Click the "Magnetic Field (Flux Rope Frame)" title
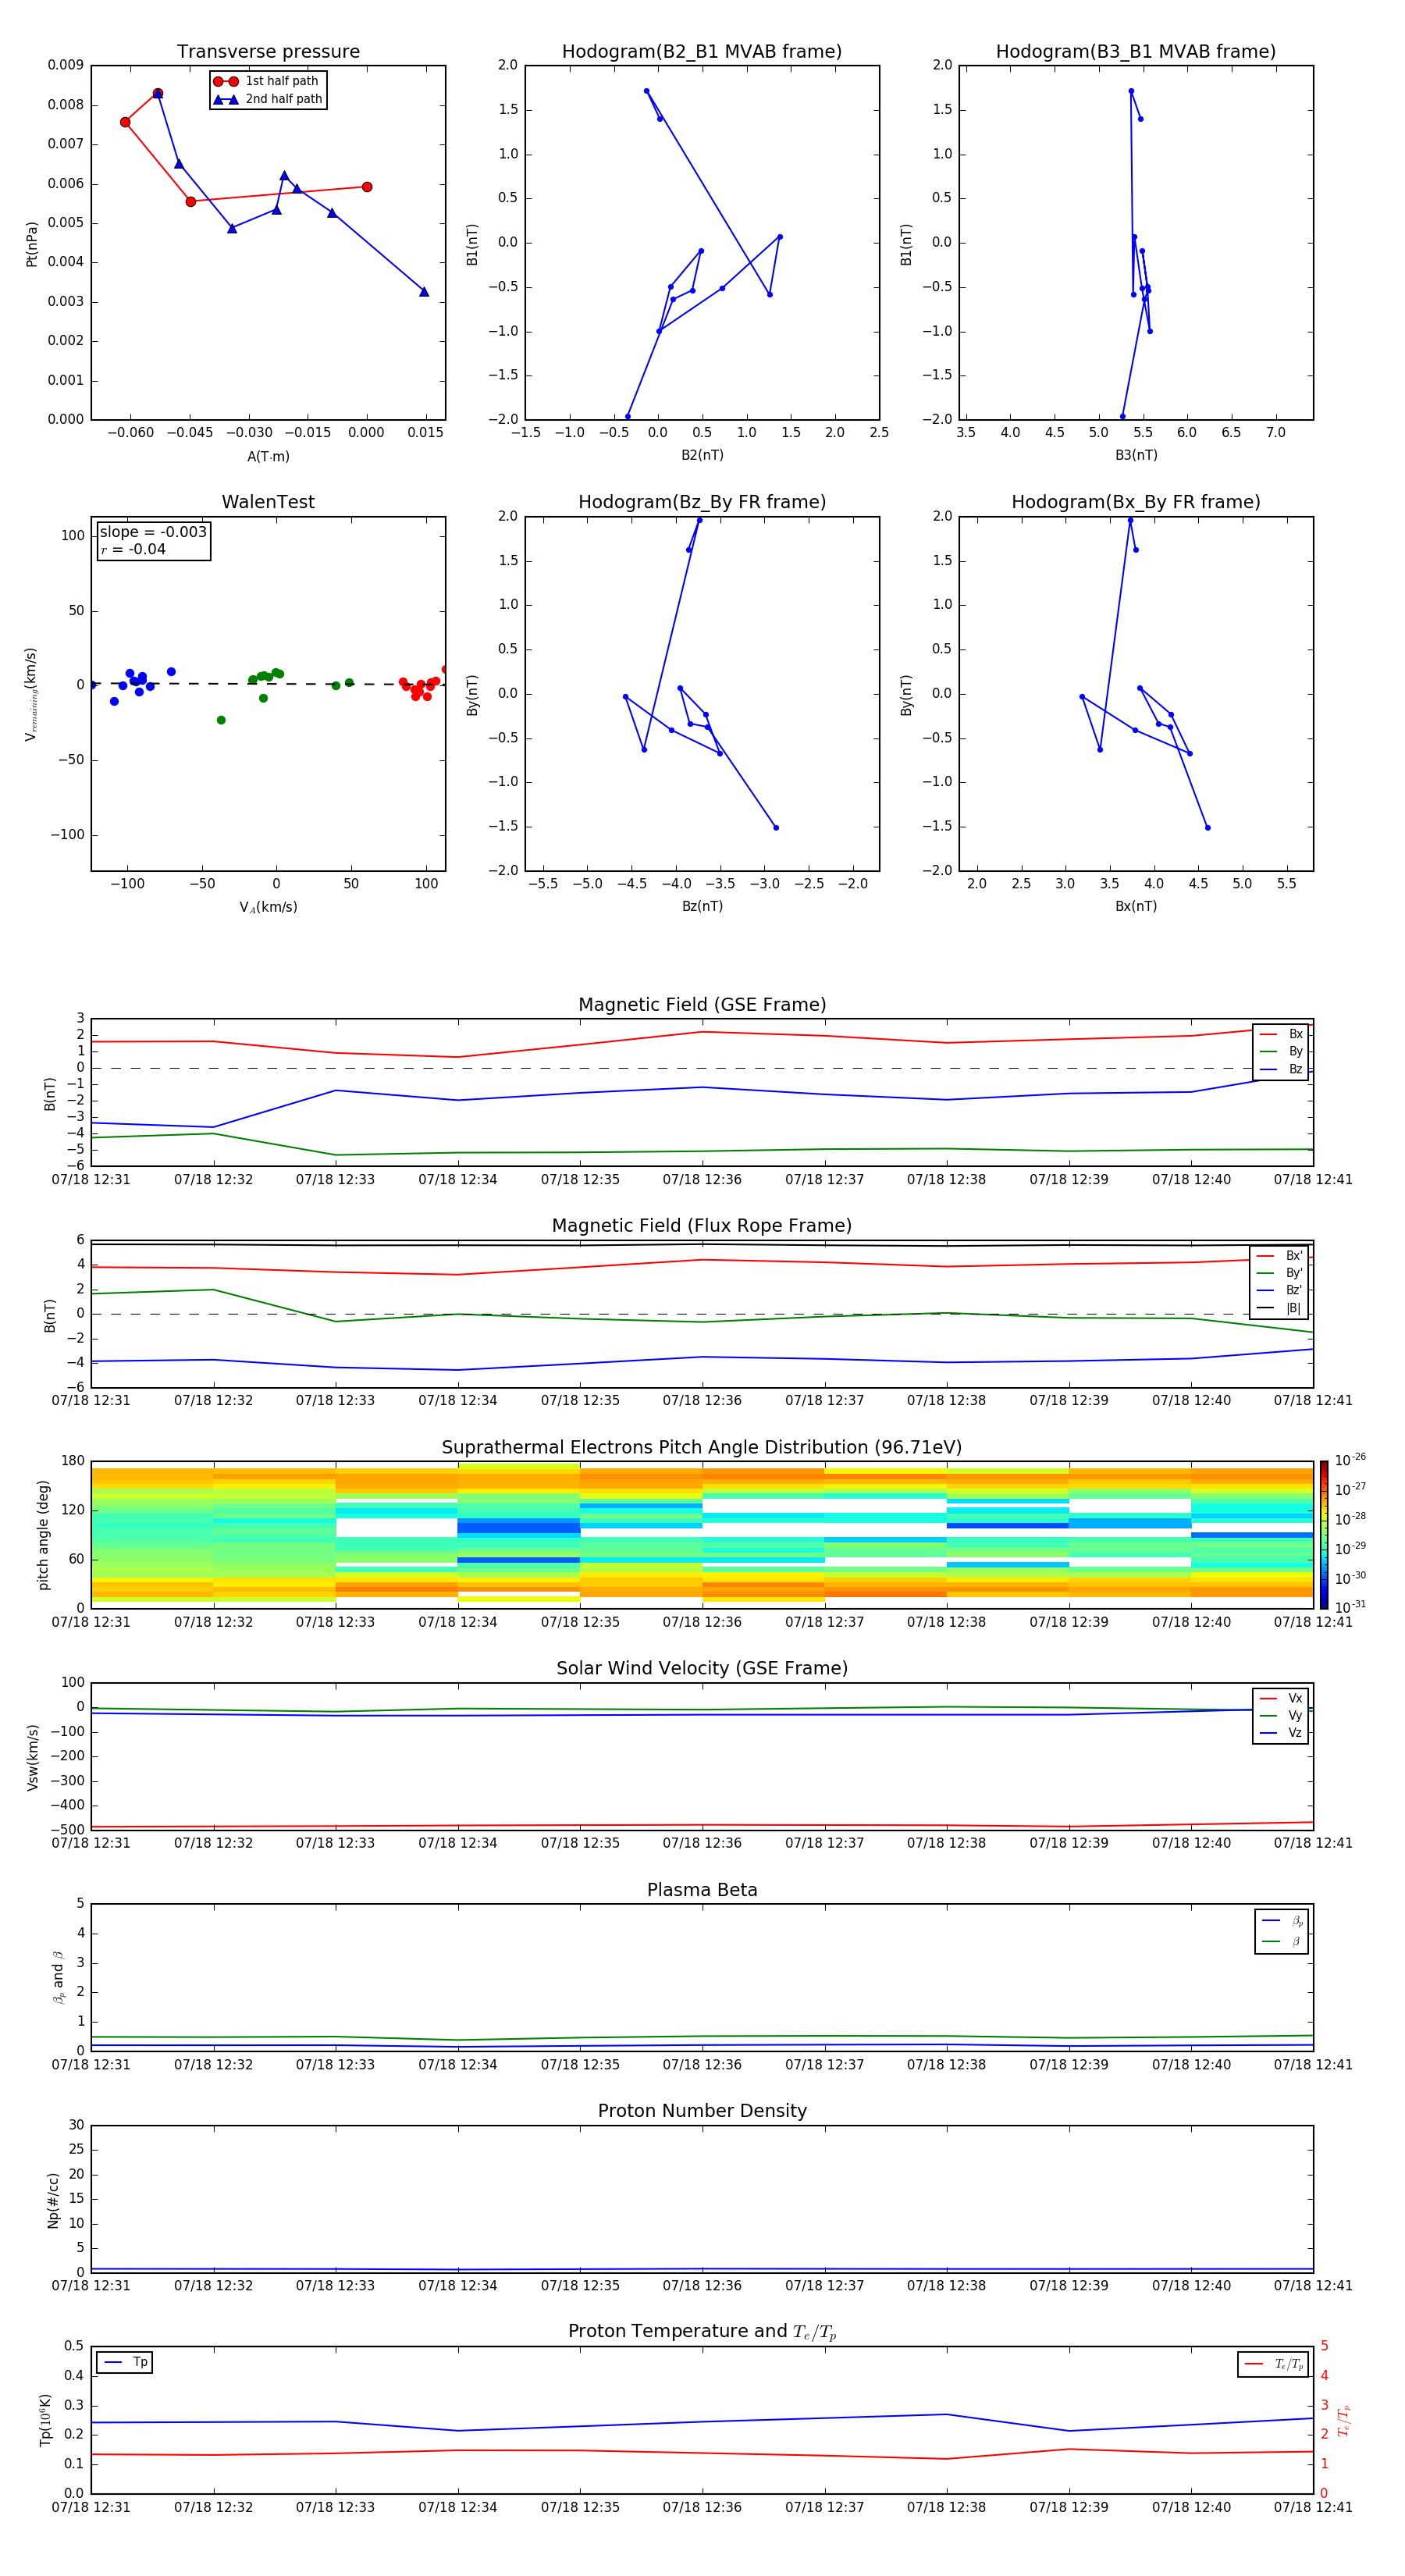This screenshot has width=1405, height=2576. pyautogui.click(x=702, y=1226)
